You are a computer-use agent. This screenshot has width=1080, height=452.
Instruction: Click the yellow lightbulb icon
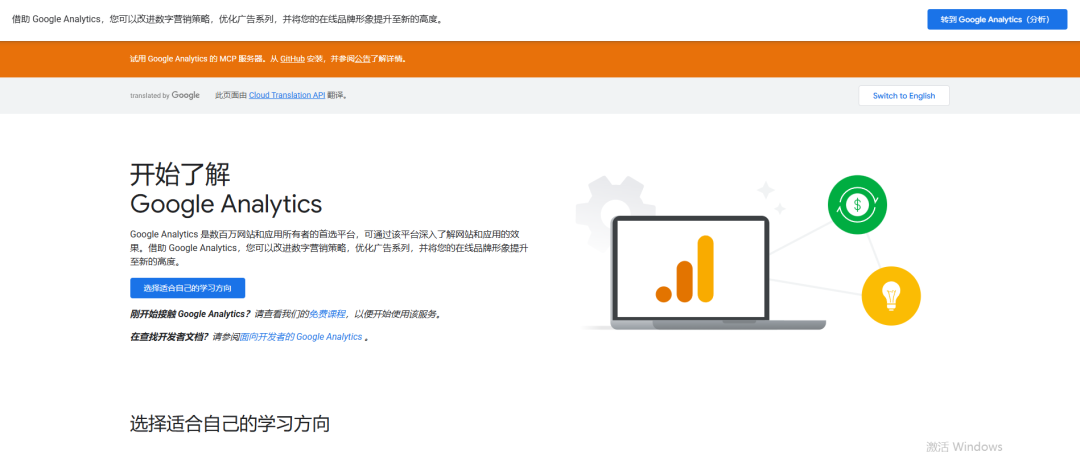coord(891,296)
